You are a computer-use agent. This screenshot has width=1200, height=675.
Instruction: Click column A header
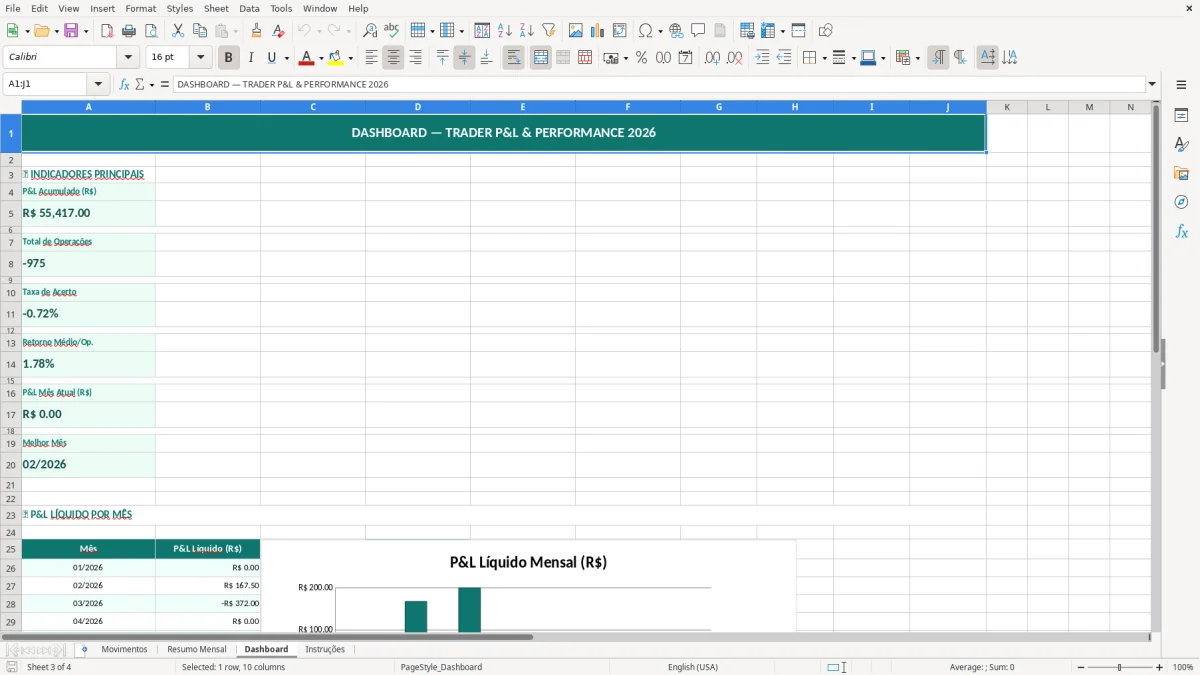[x=88, y=107]
